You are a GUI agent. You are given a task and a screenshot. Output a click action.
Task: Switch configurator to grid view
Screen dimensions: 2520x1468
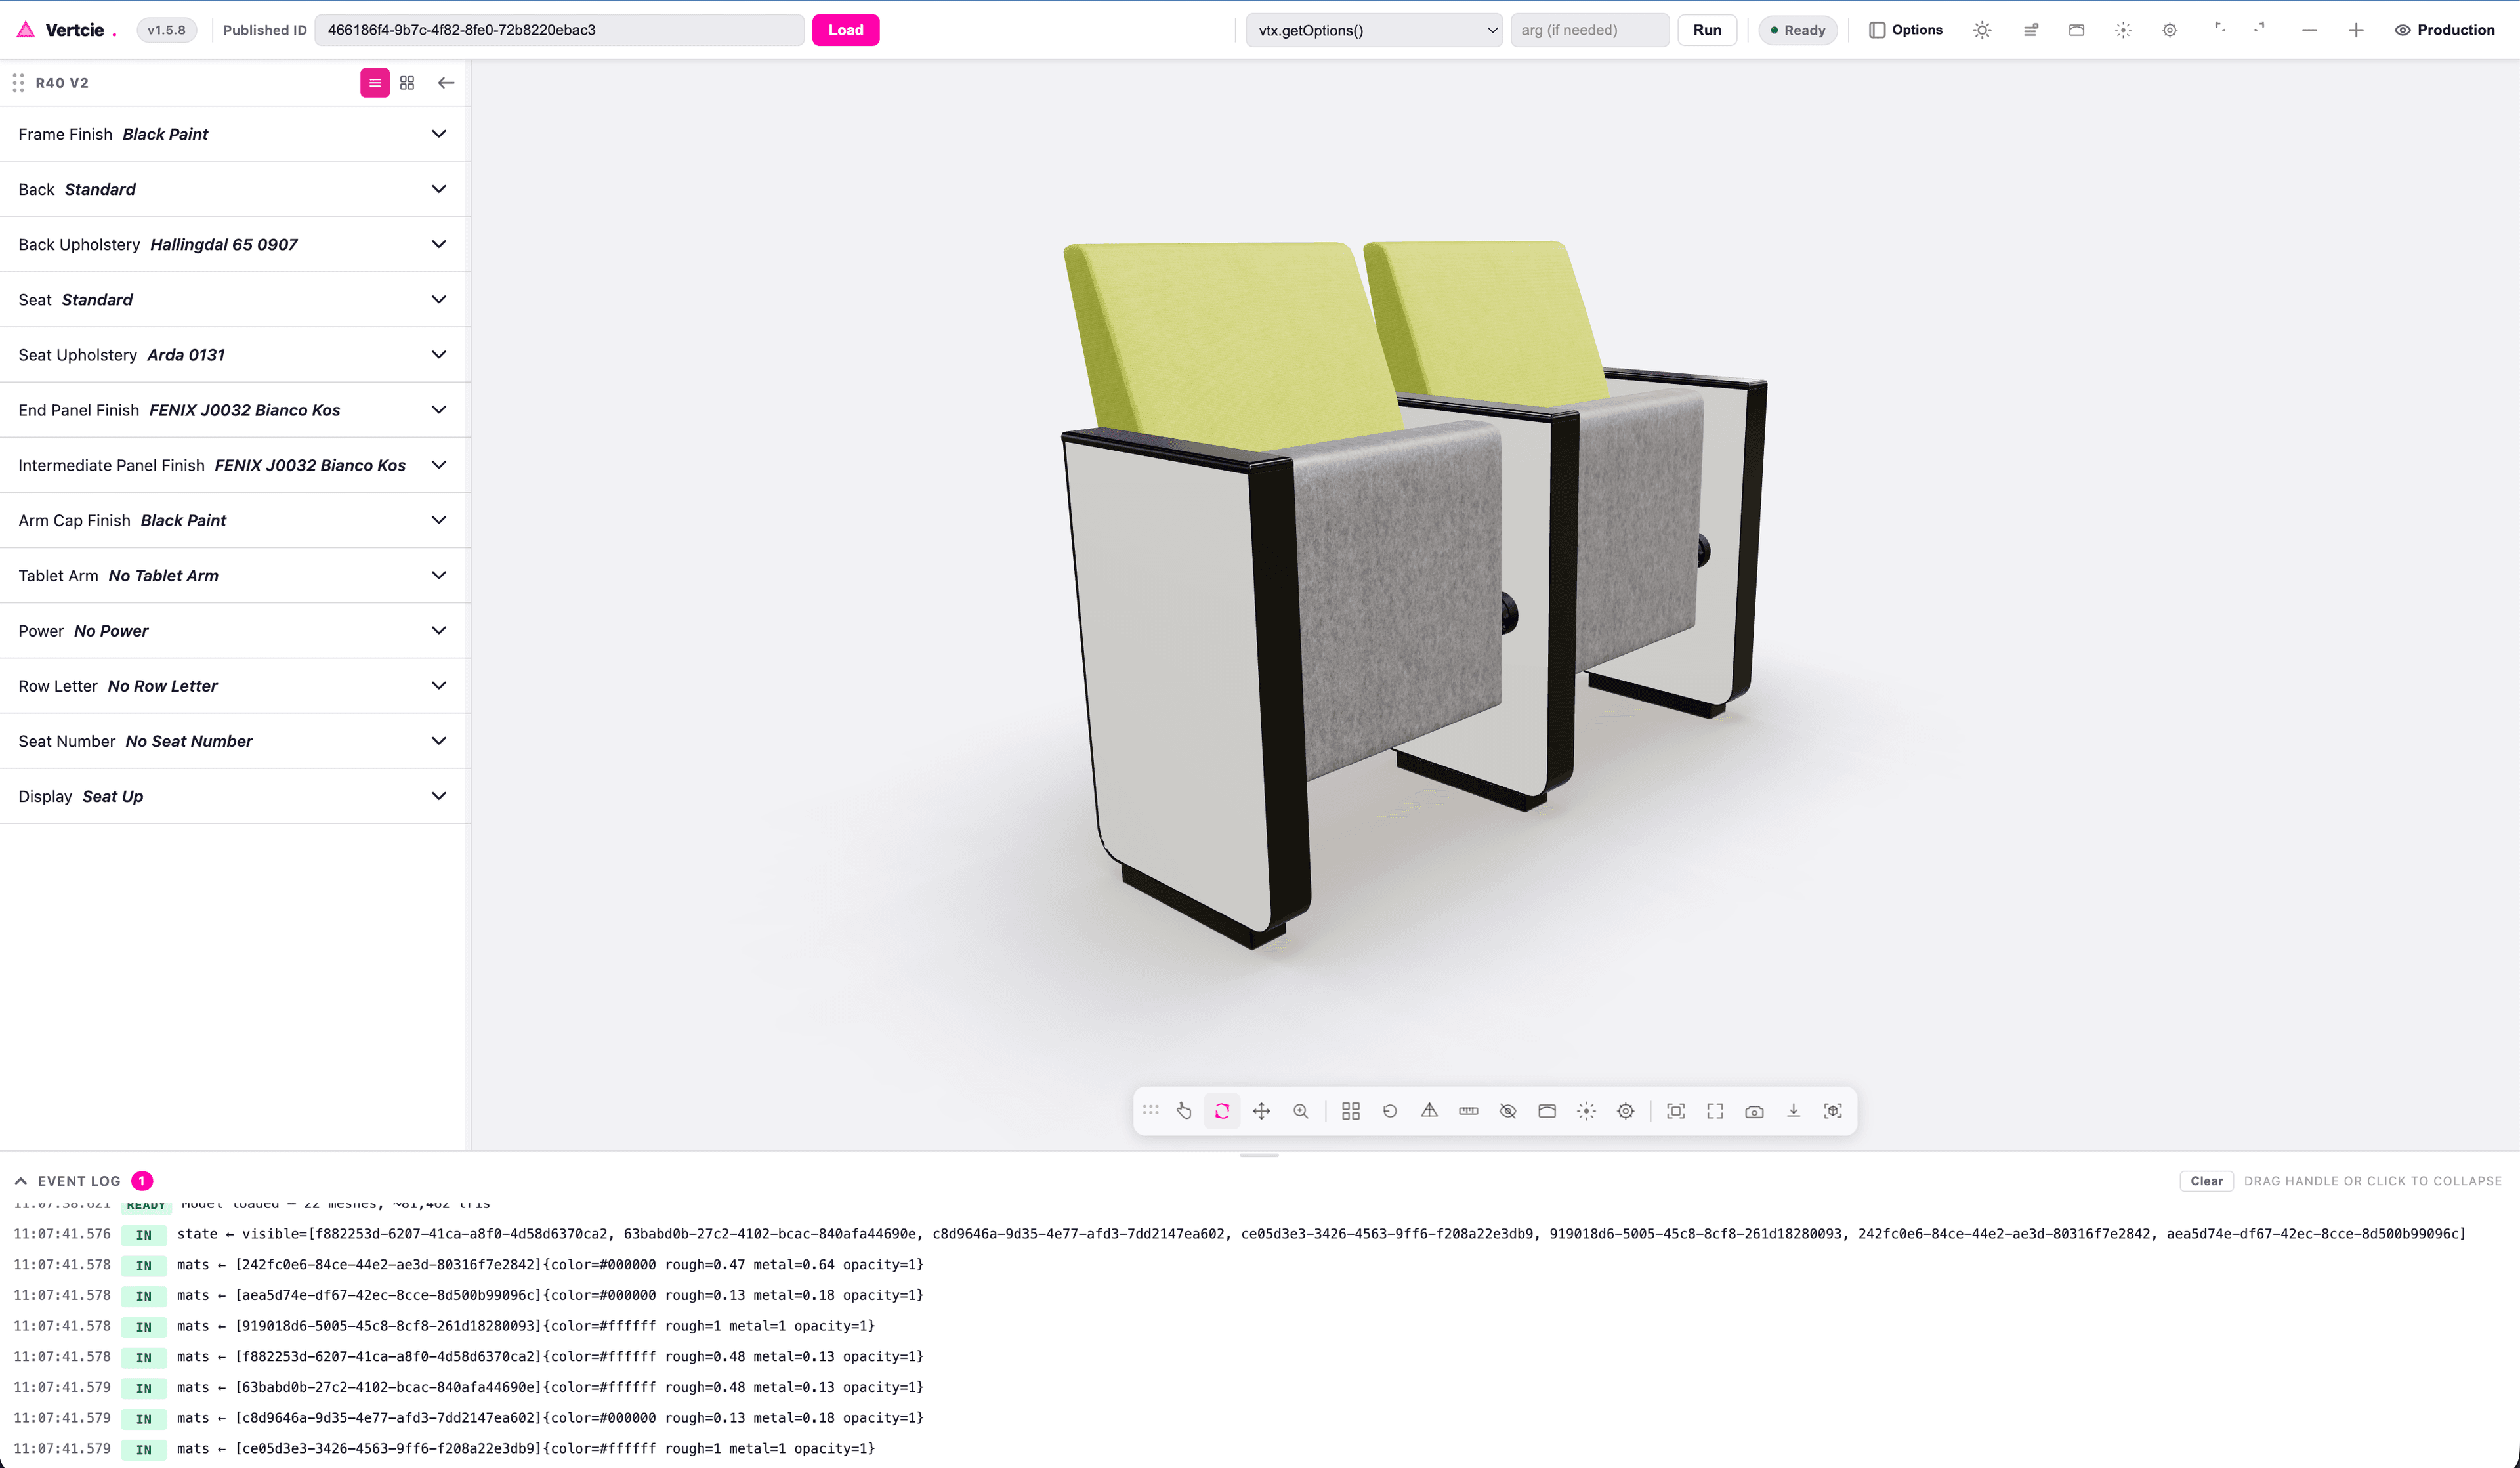[407, 83]
